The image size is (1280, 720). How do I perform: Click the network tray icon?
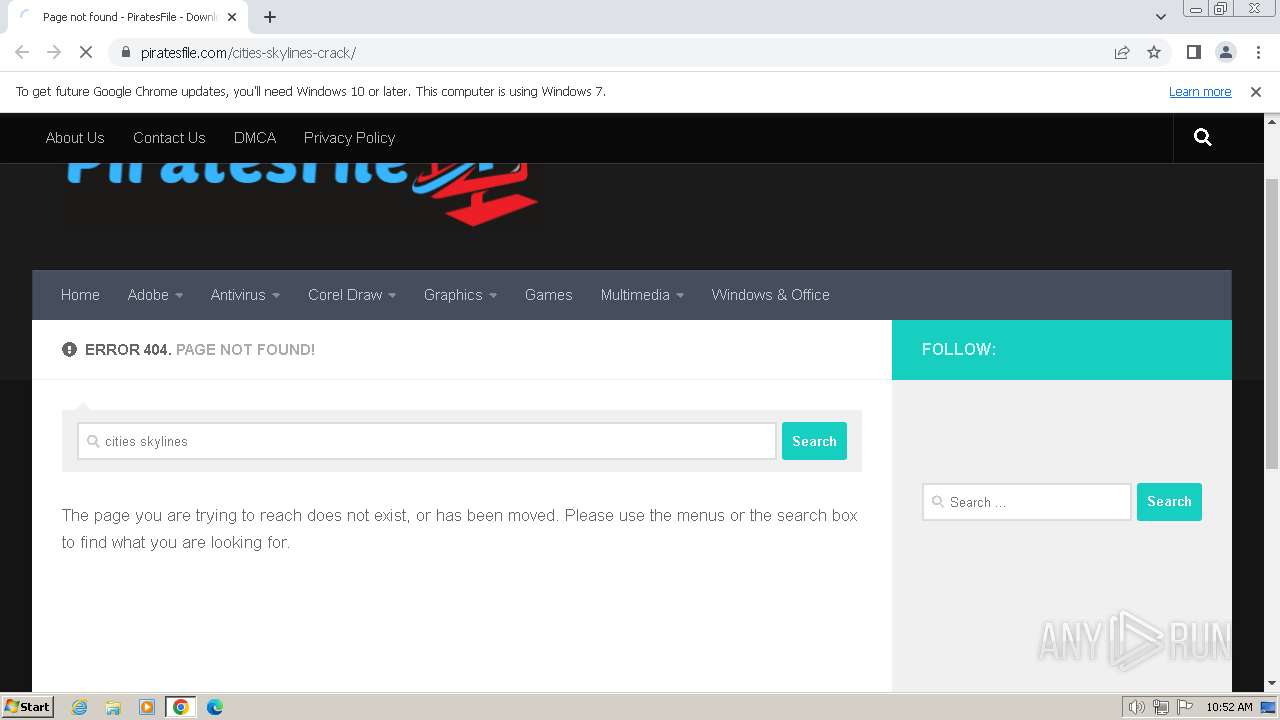(1161, 707)
